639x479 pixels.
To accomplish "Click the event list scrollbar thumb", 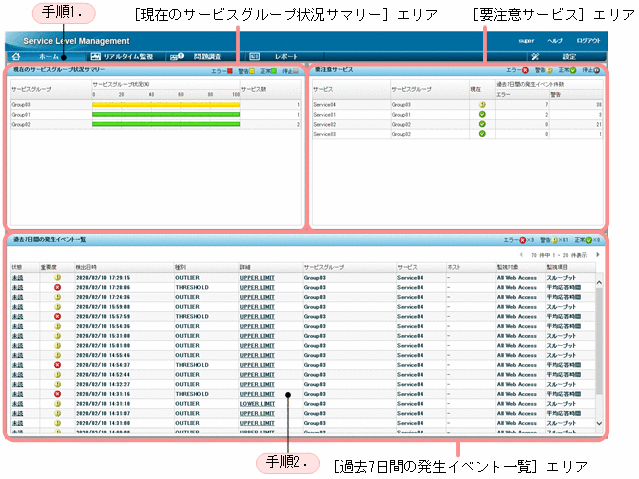I will click(x=599, y=341).
